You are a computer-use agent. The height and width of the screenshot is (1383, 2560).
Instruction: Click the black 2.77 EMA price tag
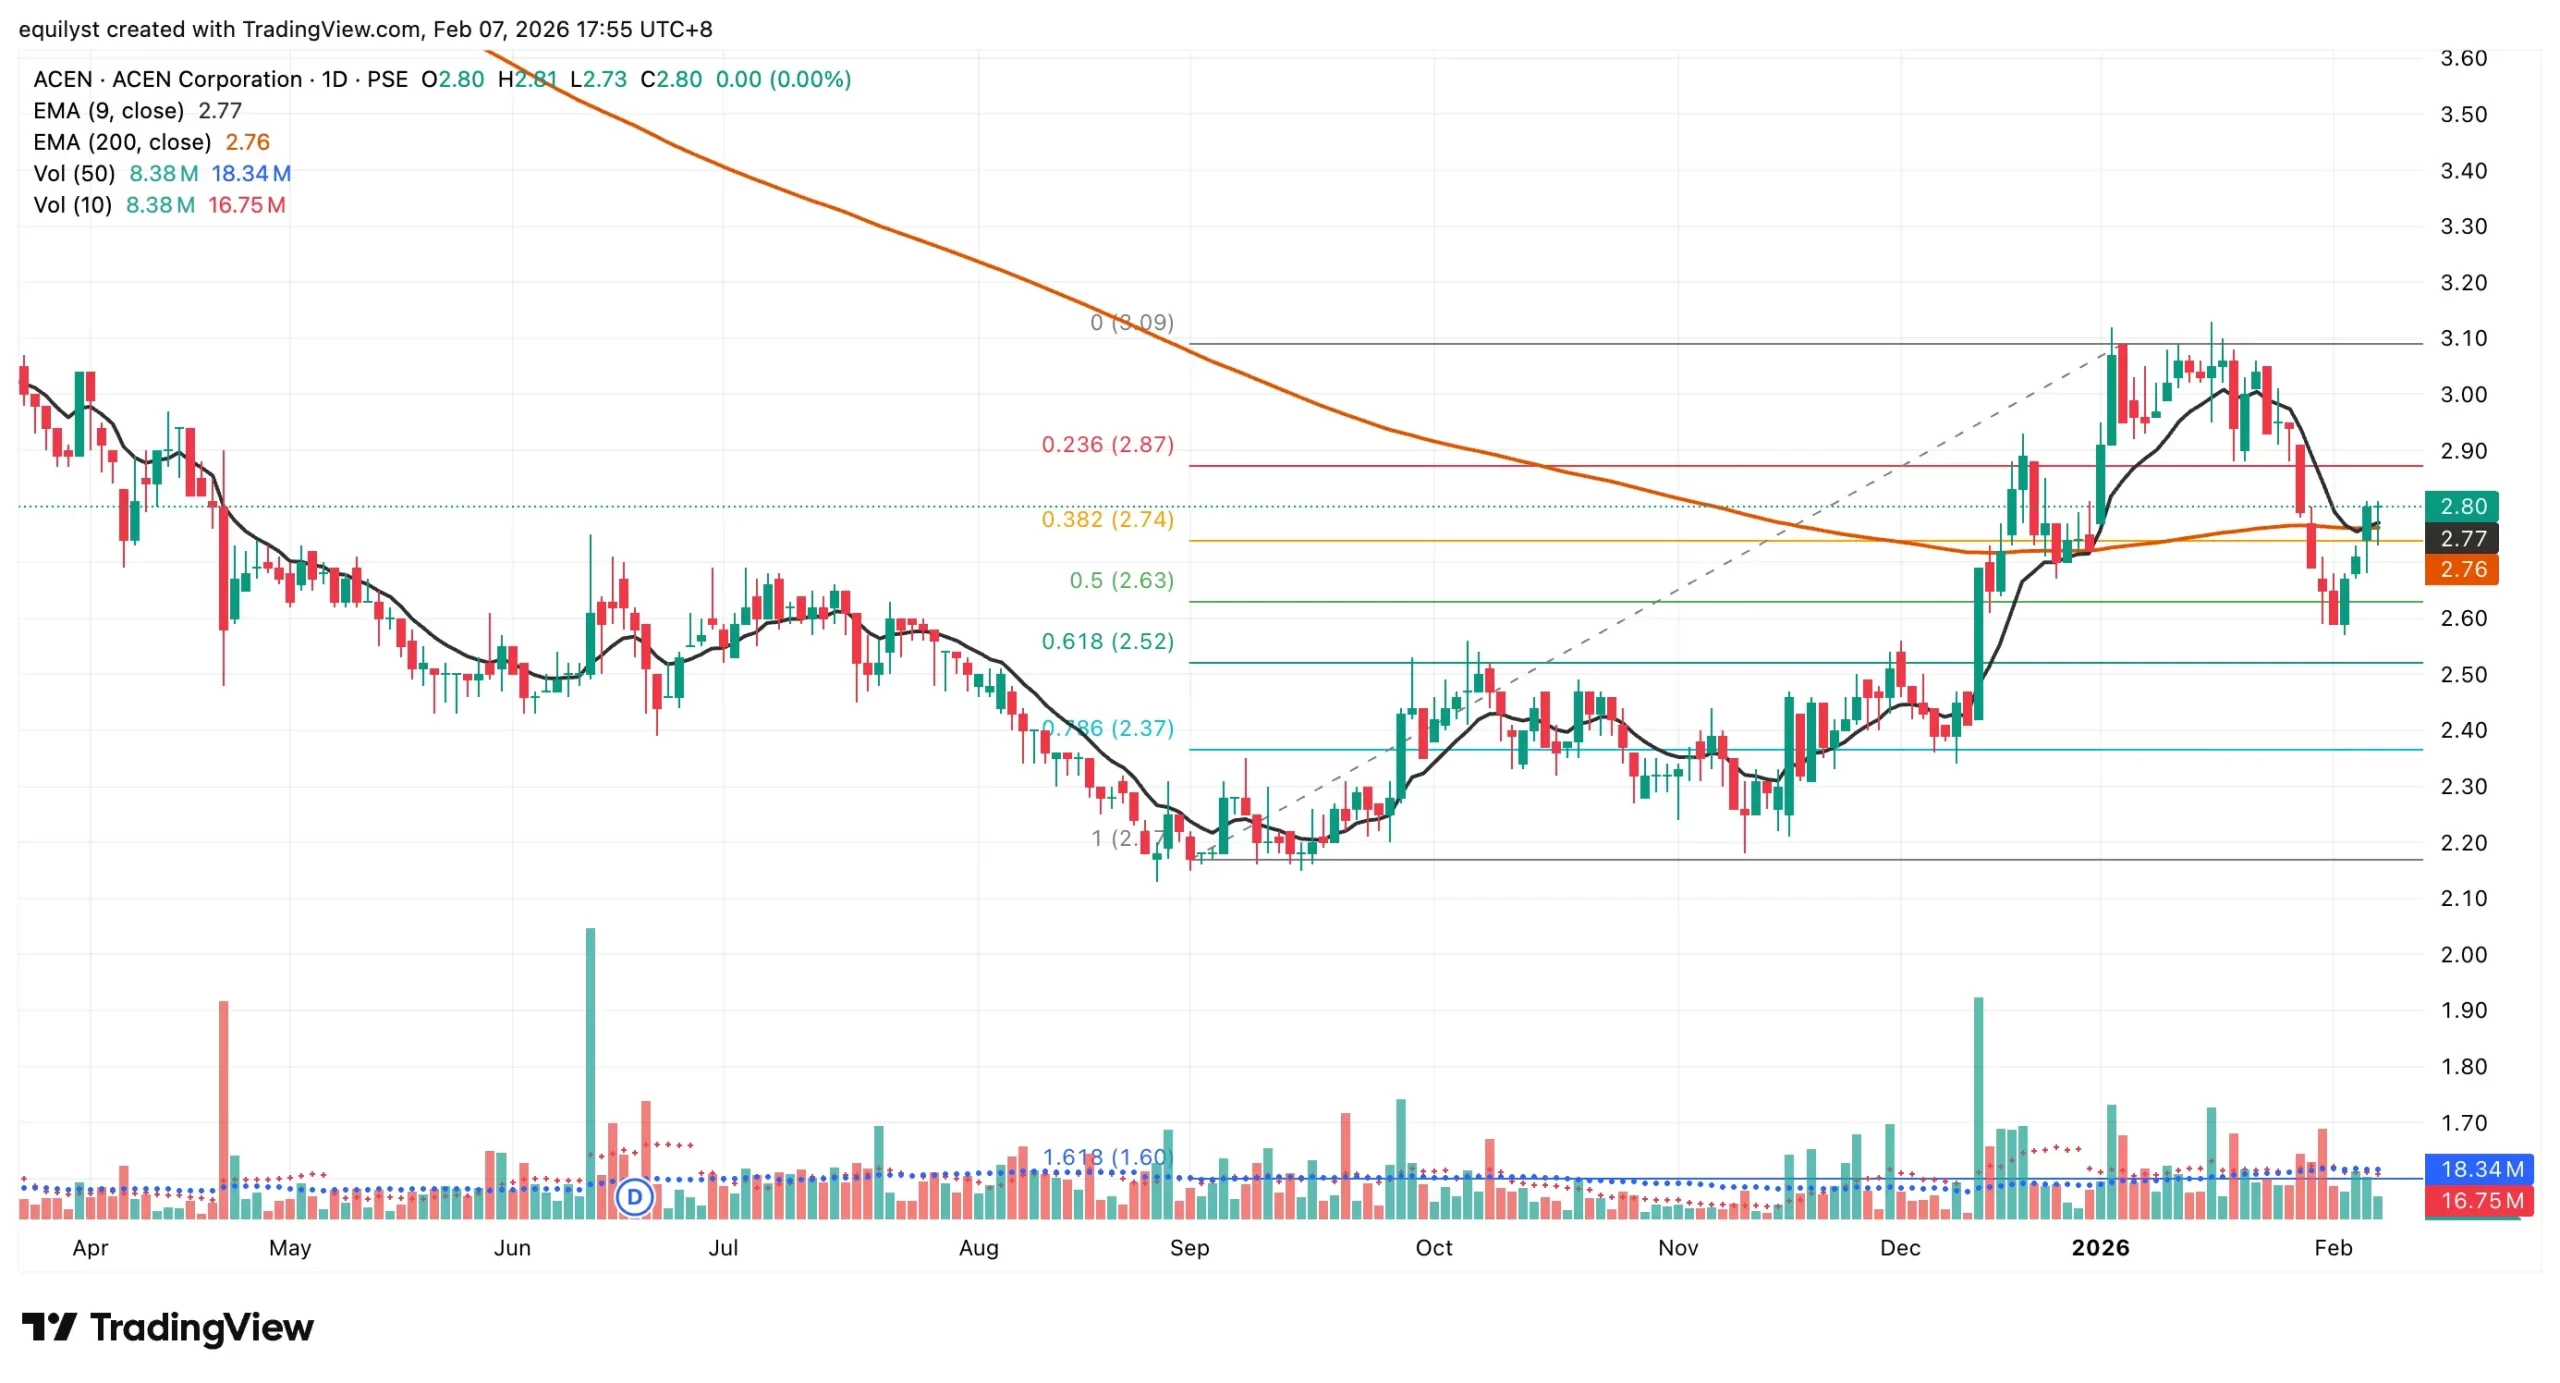pos(2461,538)
